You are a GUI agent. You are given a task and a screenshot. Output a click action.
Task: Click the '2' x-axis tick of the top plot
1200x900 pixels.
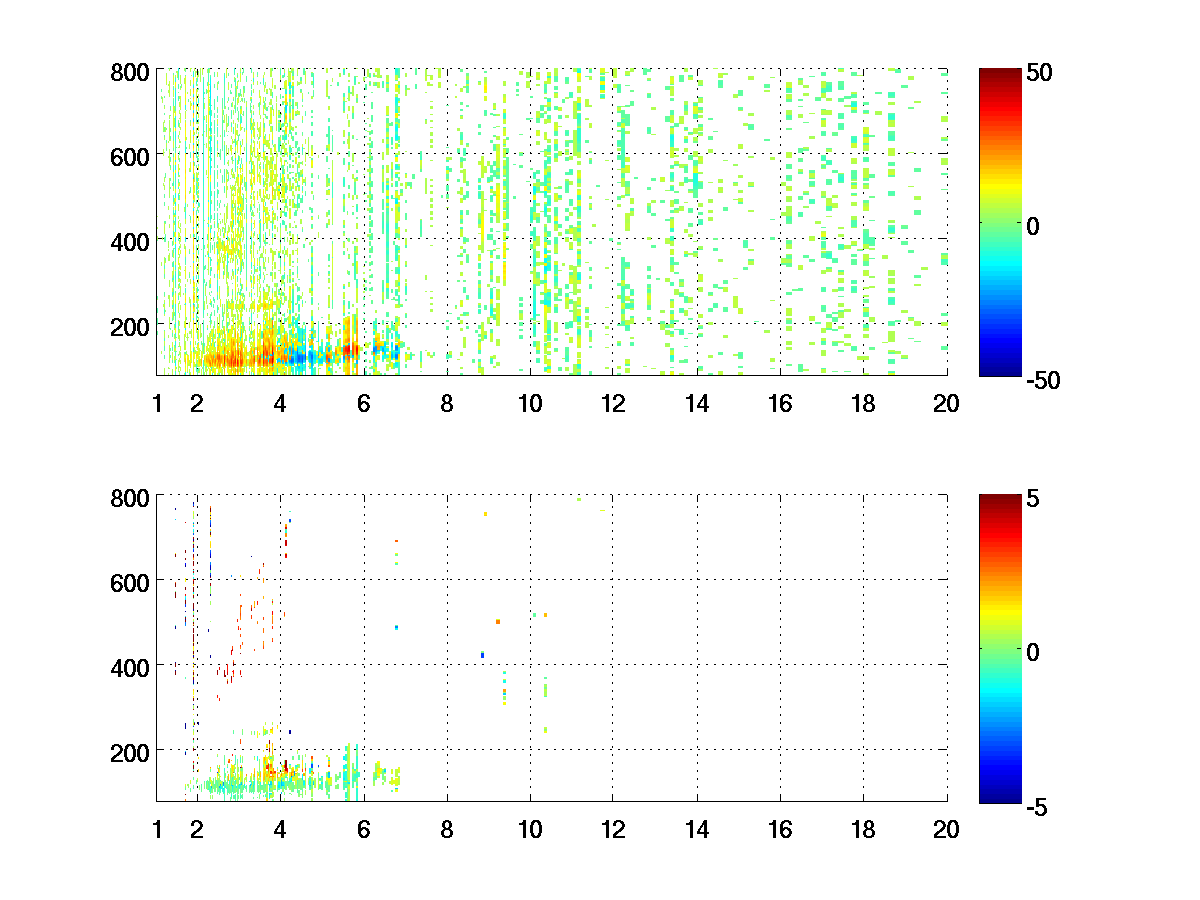coord(197,404)
